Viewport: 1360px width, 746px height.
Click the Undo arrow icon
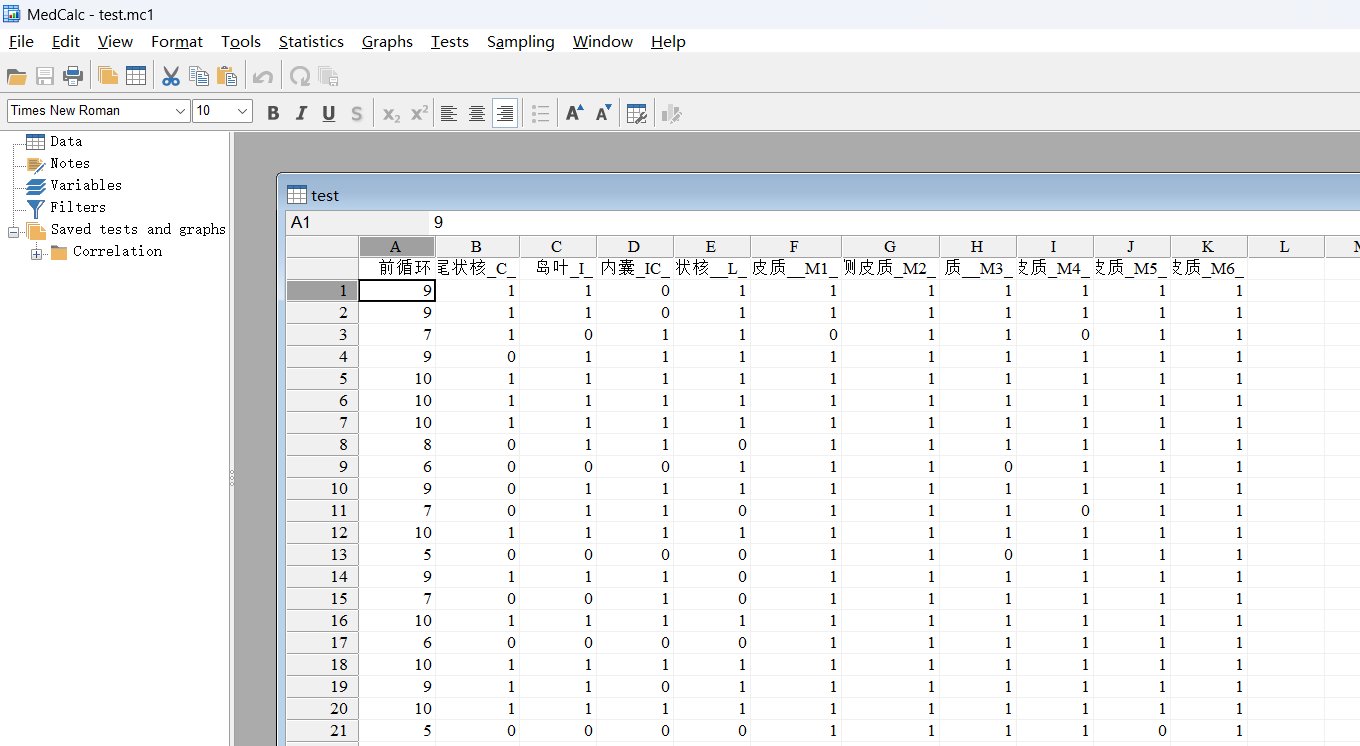pyautogui.click(x=263, y=76)
